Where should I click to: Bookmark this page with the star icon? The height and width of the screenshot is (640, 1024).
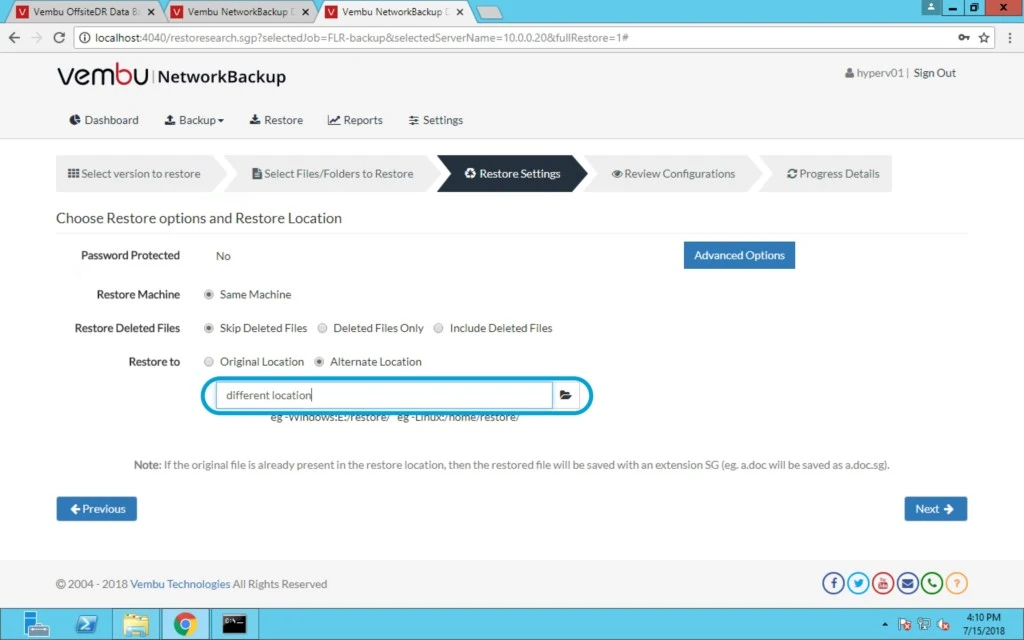coord(984,38)
